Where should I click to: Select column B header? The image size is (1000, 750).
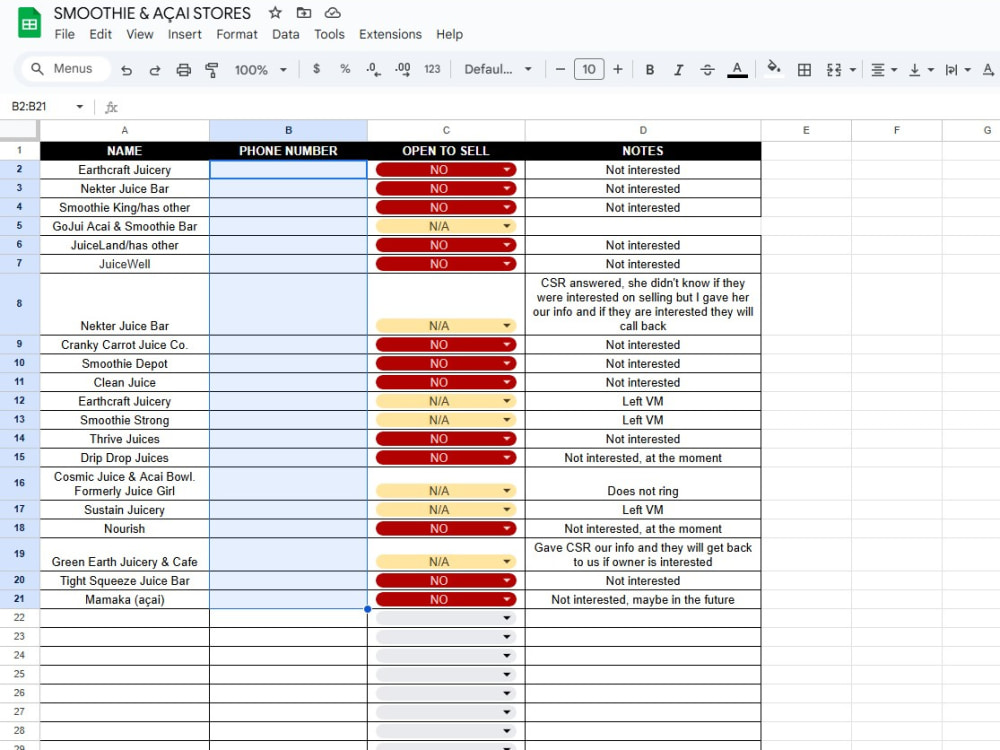pos(288,130)
